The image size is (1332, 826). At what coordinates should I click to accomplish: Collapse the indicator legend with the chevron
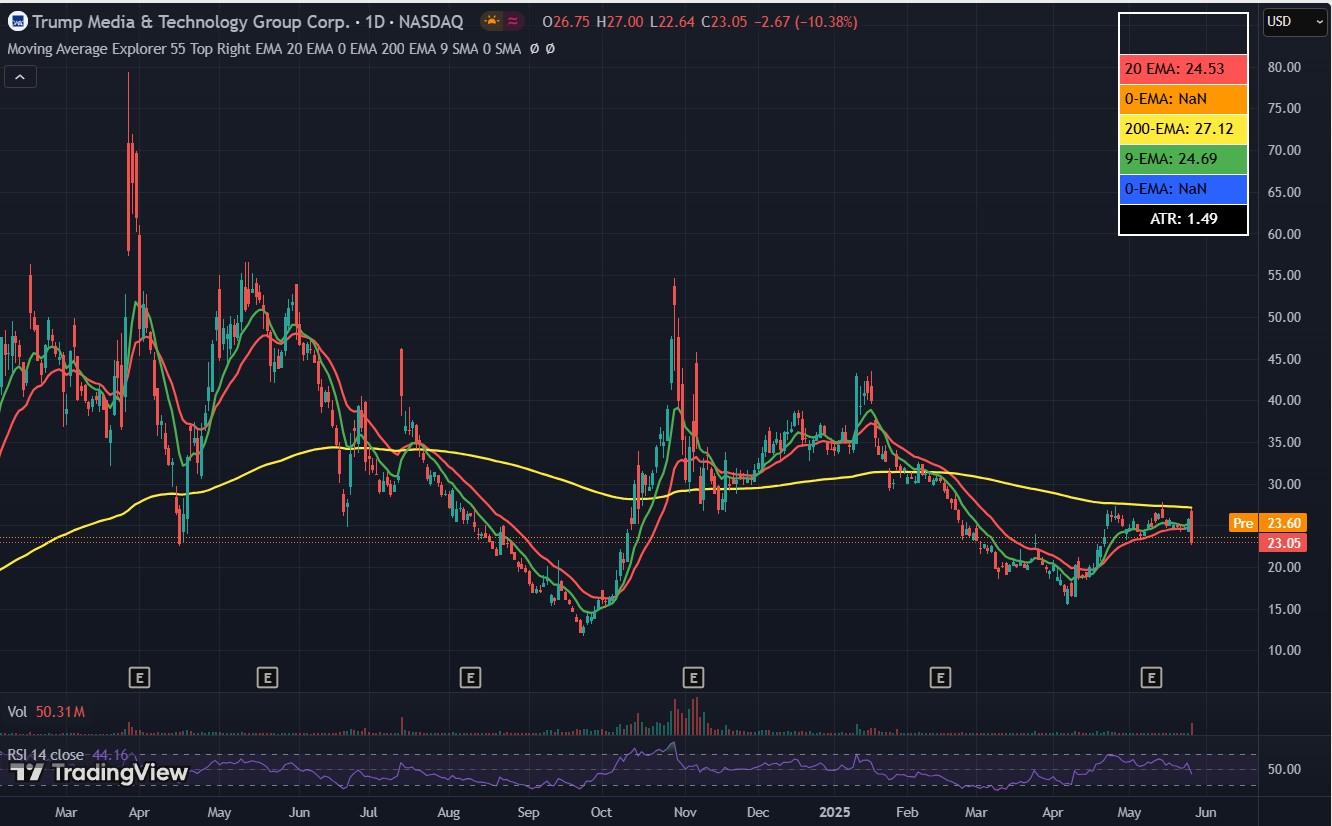tap(21, 76)
